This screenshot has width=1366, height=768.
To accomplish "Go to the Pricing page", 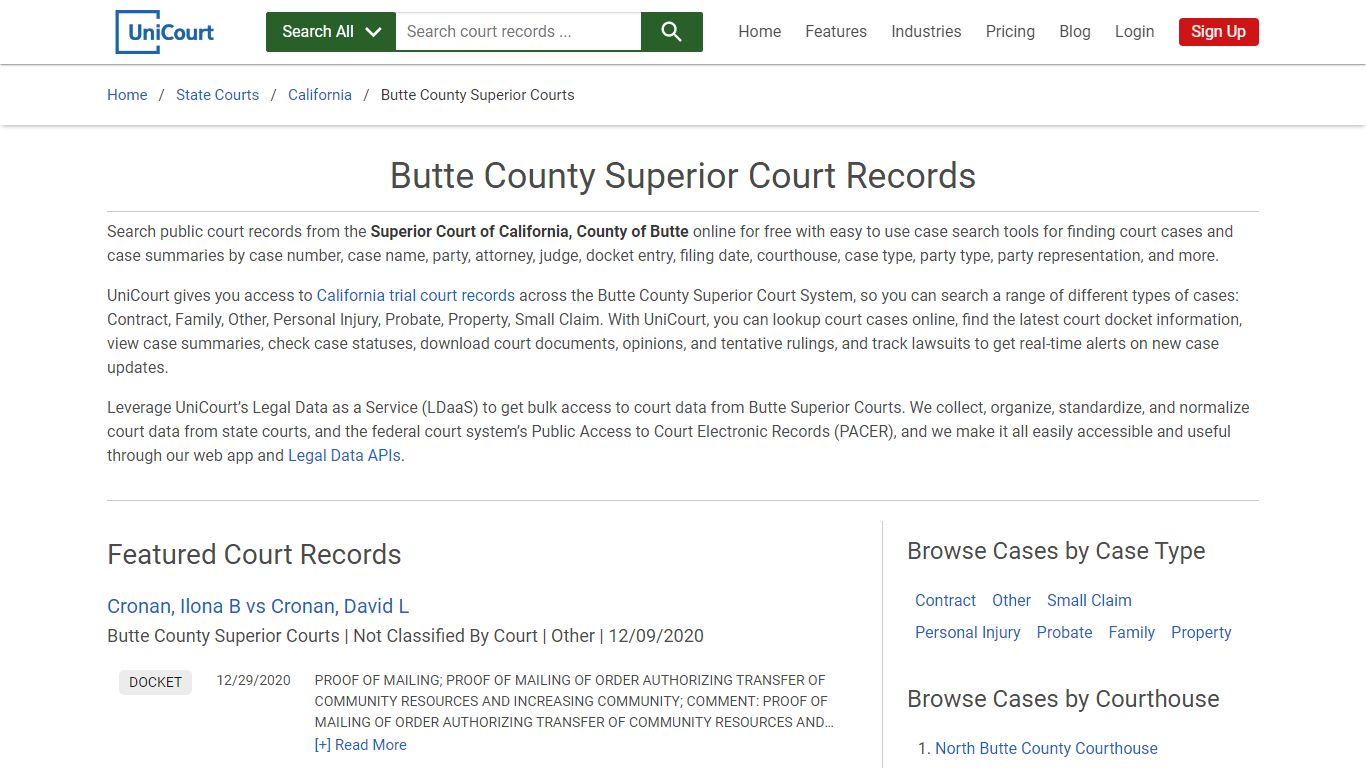I will pos(1010,32).
